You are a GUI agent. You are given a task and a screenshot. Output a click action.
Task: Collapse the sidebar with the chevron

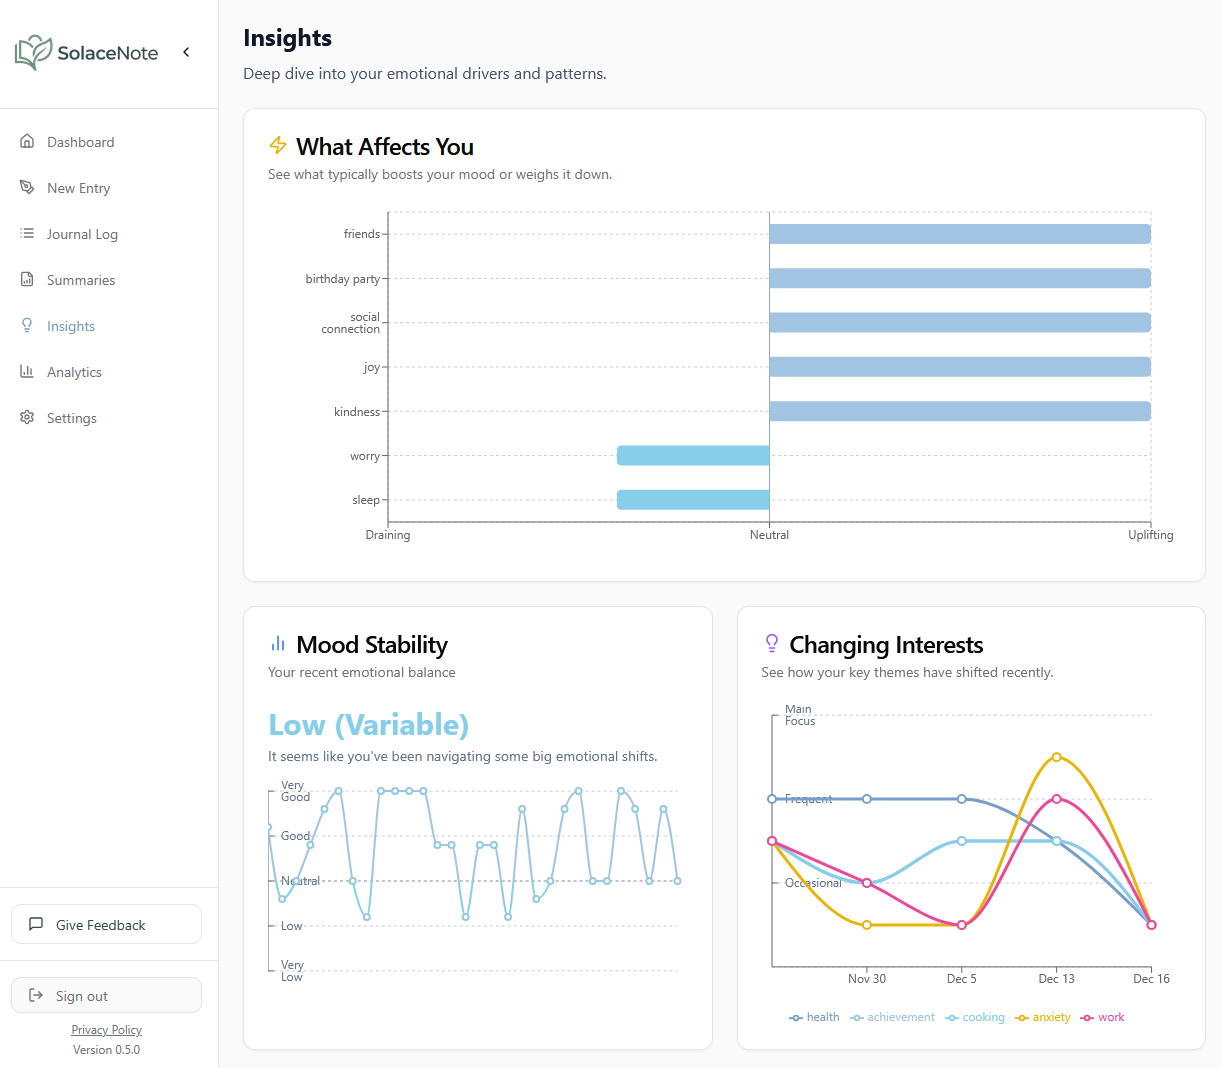click(186, 51)
